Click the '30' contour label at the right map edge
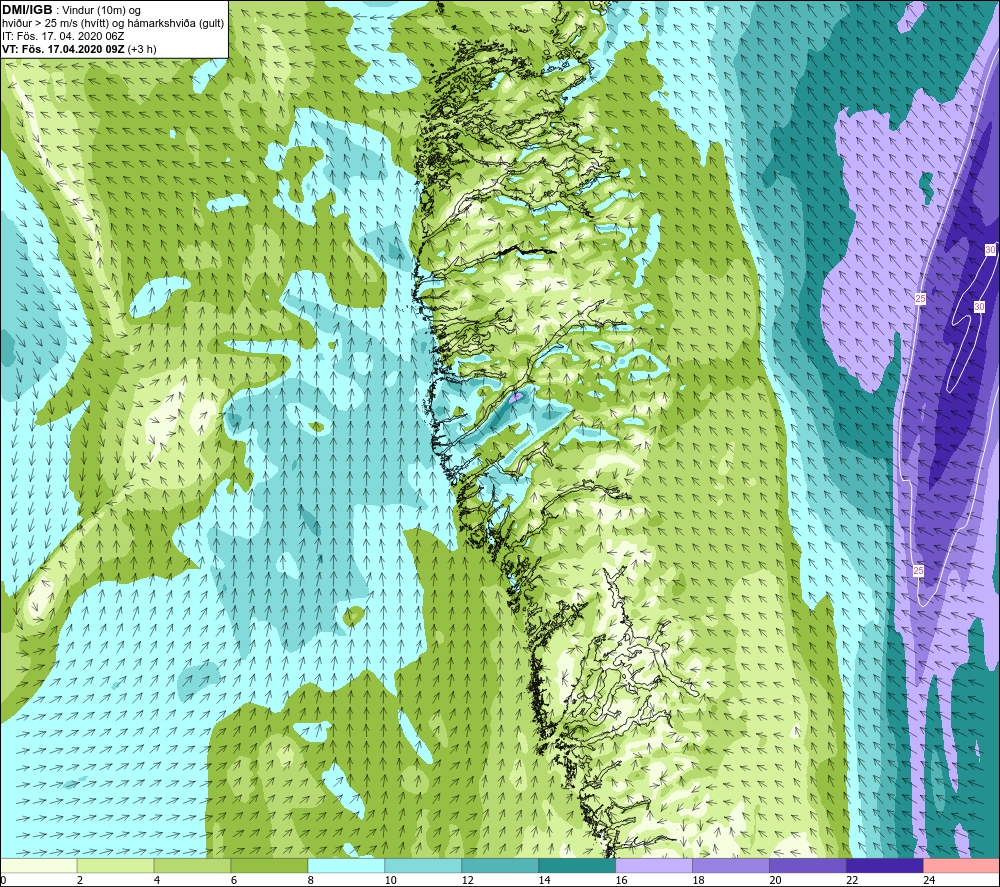 click(x=990, y=249)
